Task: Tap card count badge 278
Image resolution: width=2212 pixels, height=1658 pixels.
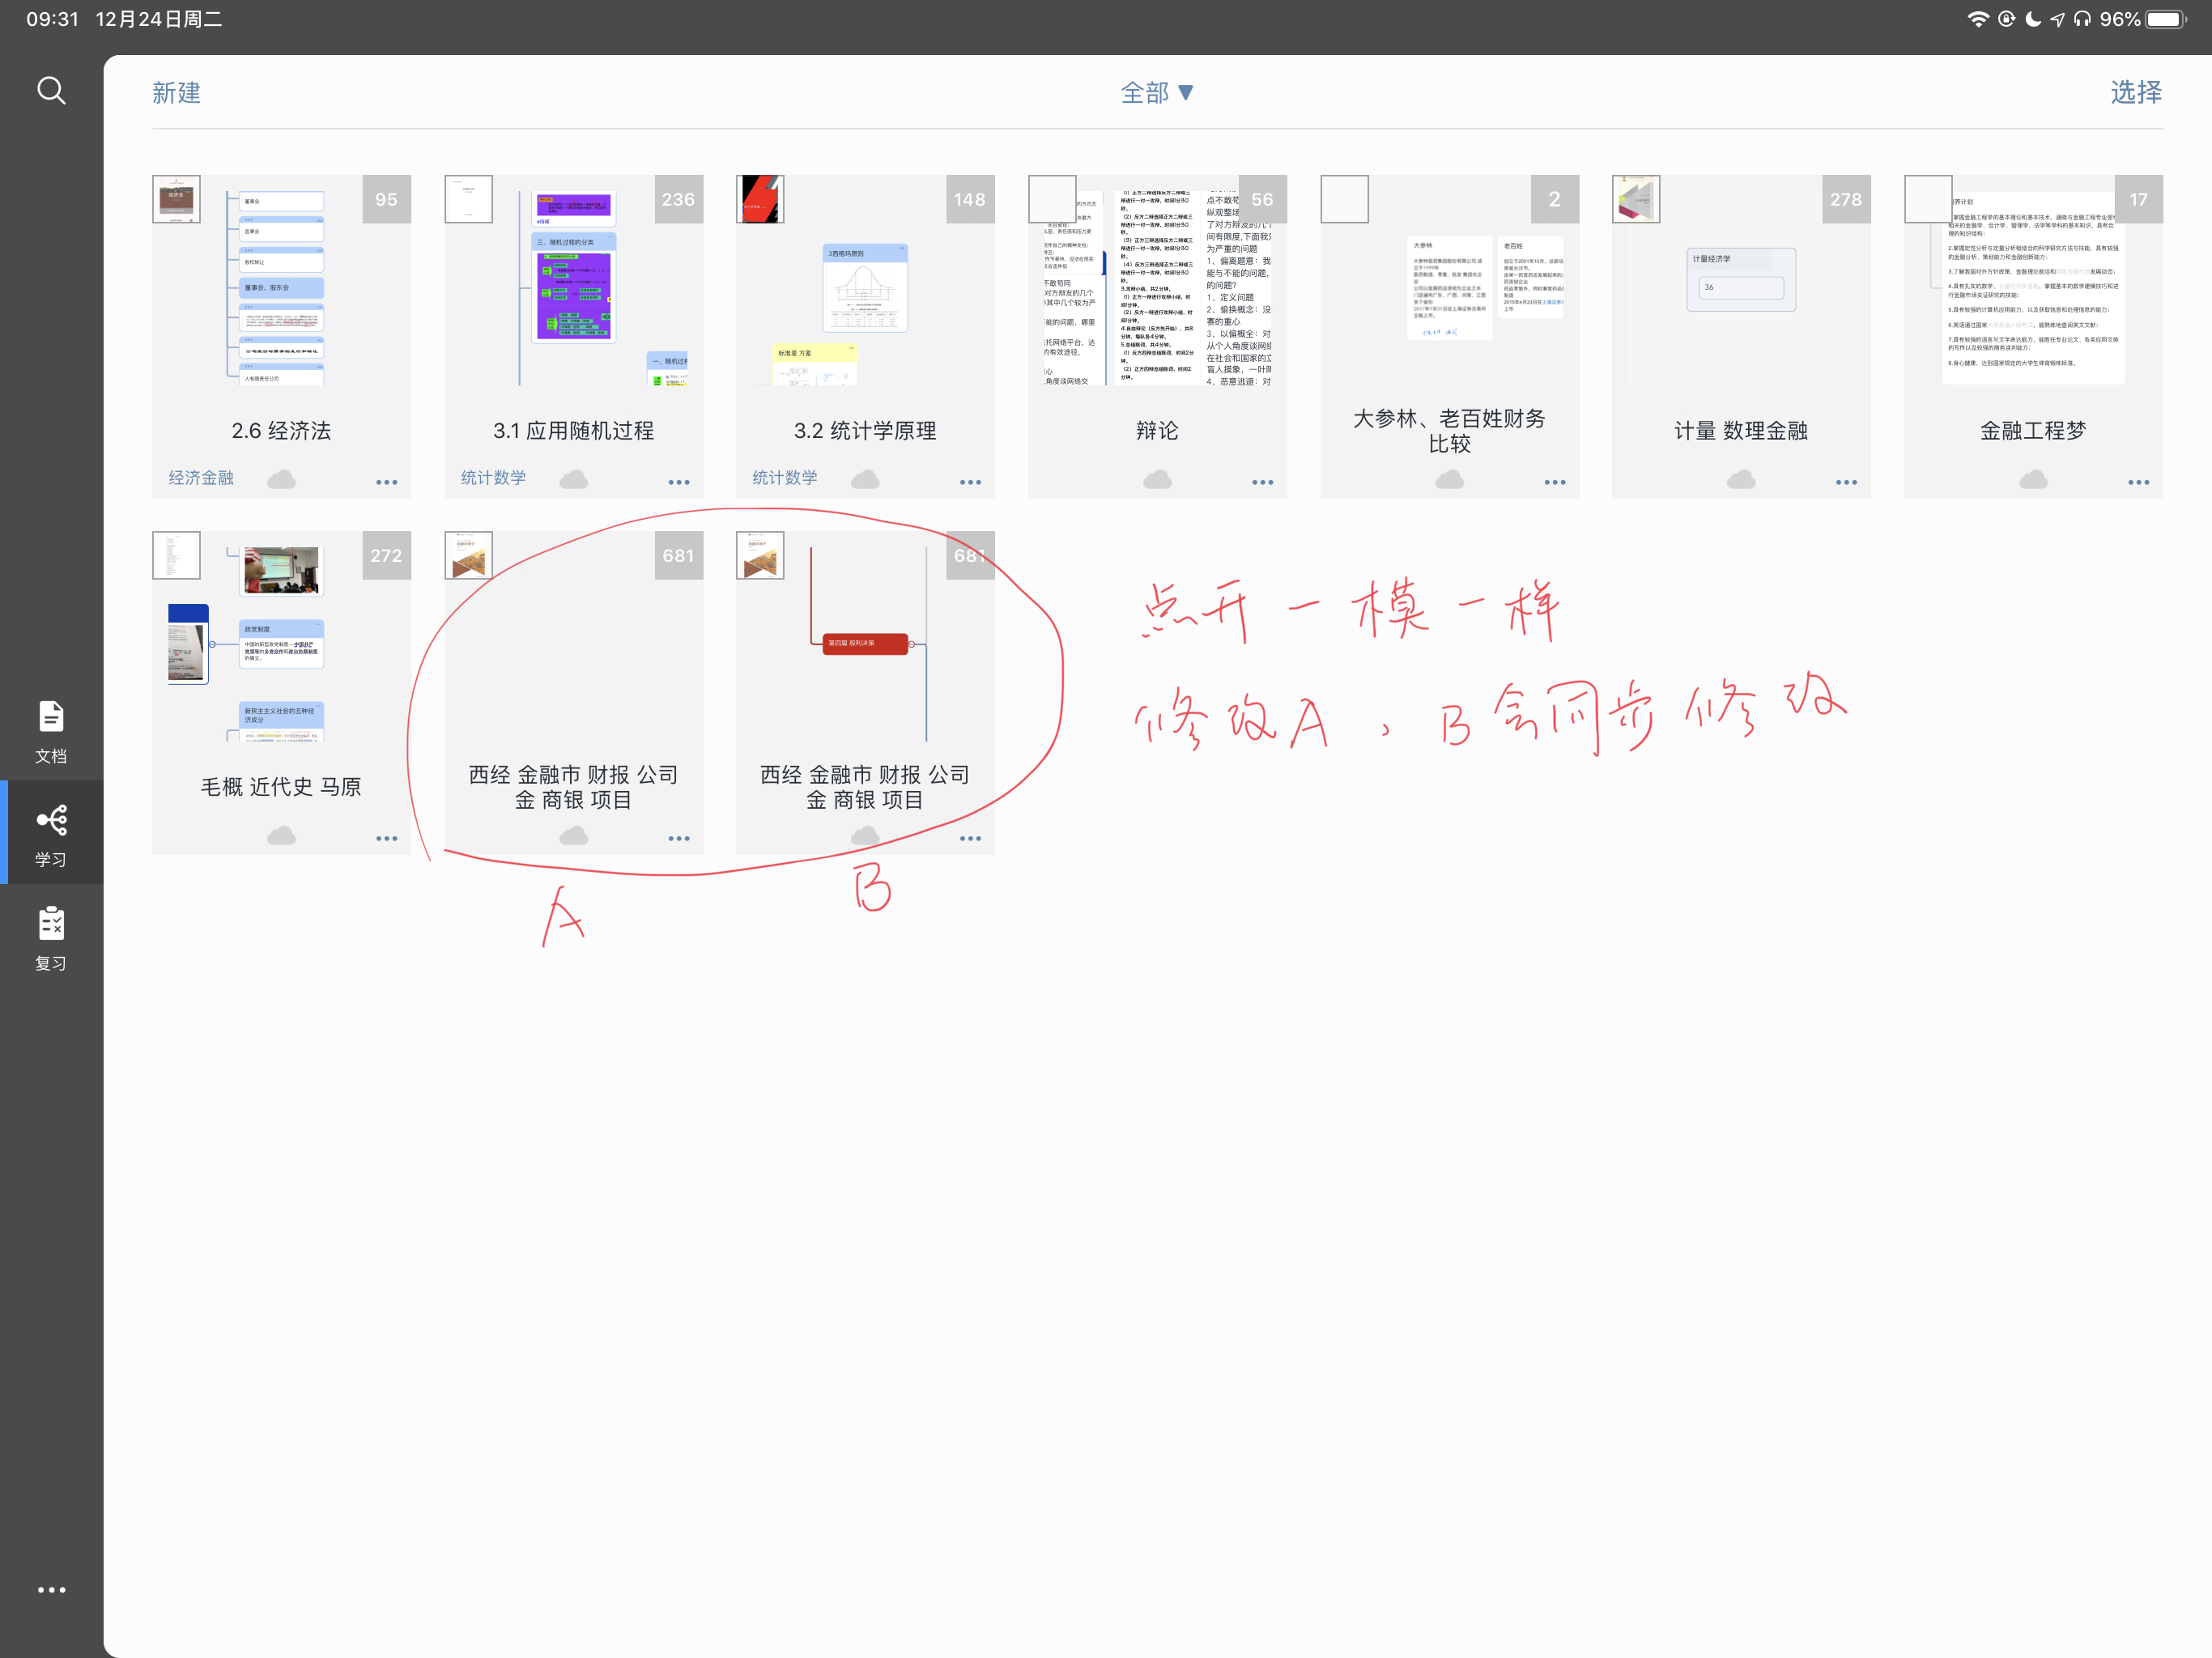Action: coord(1846,199)
